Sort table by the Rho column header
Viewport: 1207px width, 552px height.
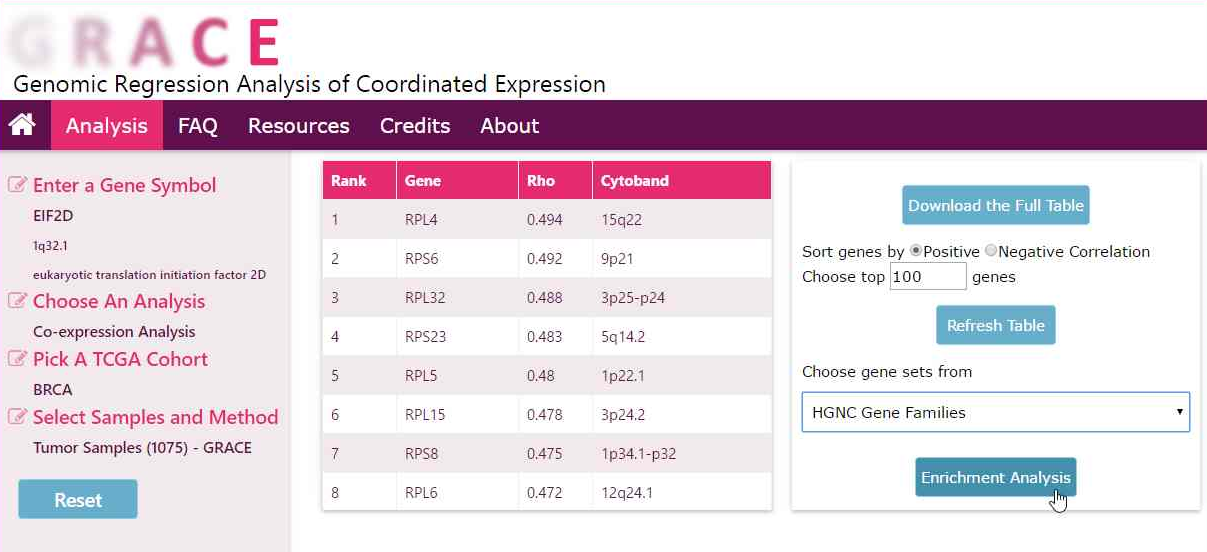point(540,181)
